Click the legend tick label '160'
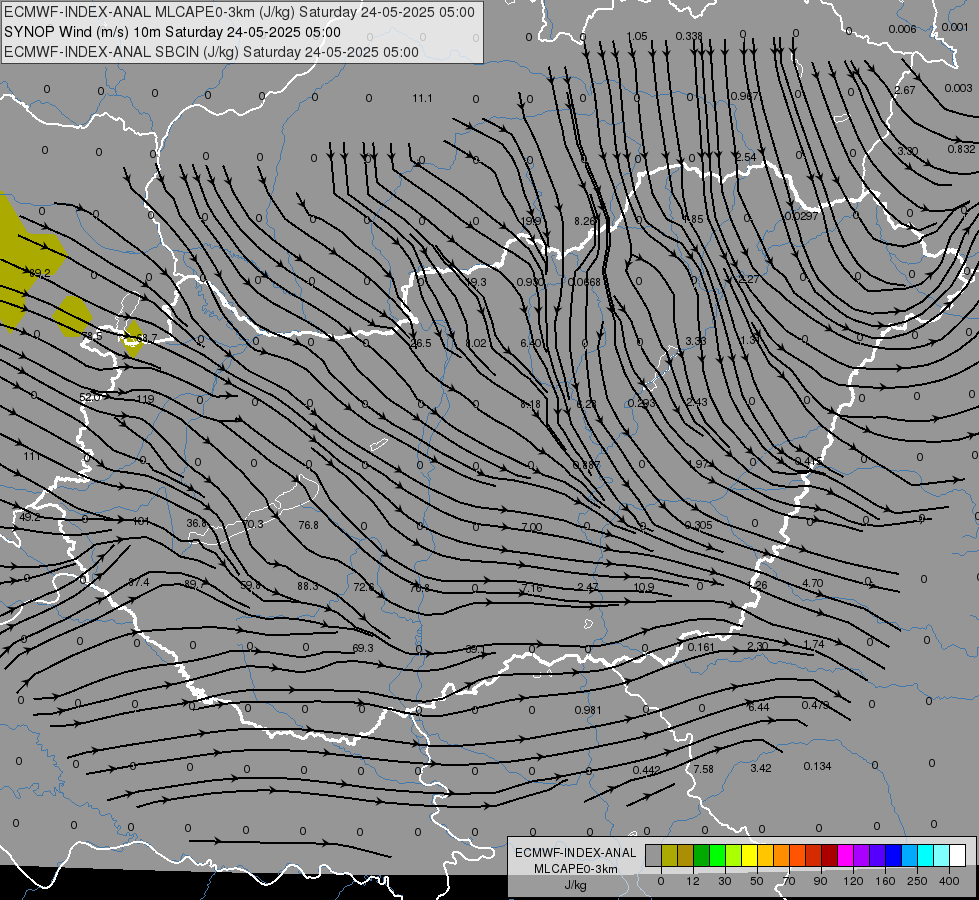The width and height of the screenshot is (979, 900). tap(885, 881)
